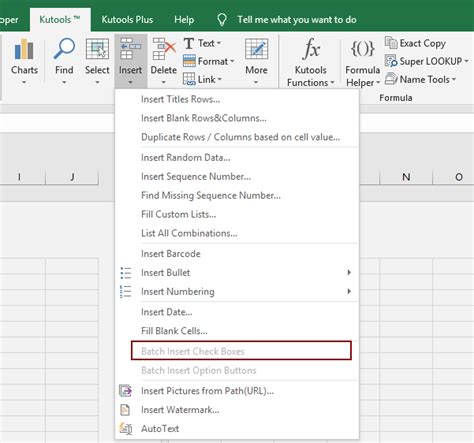Screen dimensions: 474x443
Task: Choose Duplicate Rows / Columns based on cell value
Action: (237, 137)
